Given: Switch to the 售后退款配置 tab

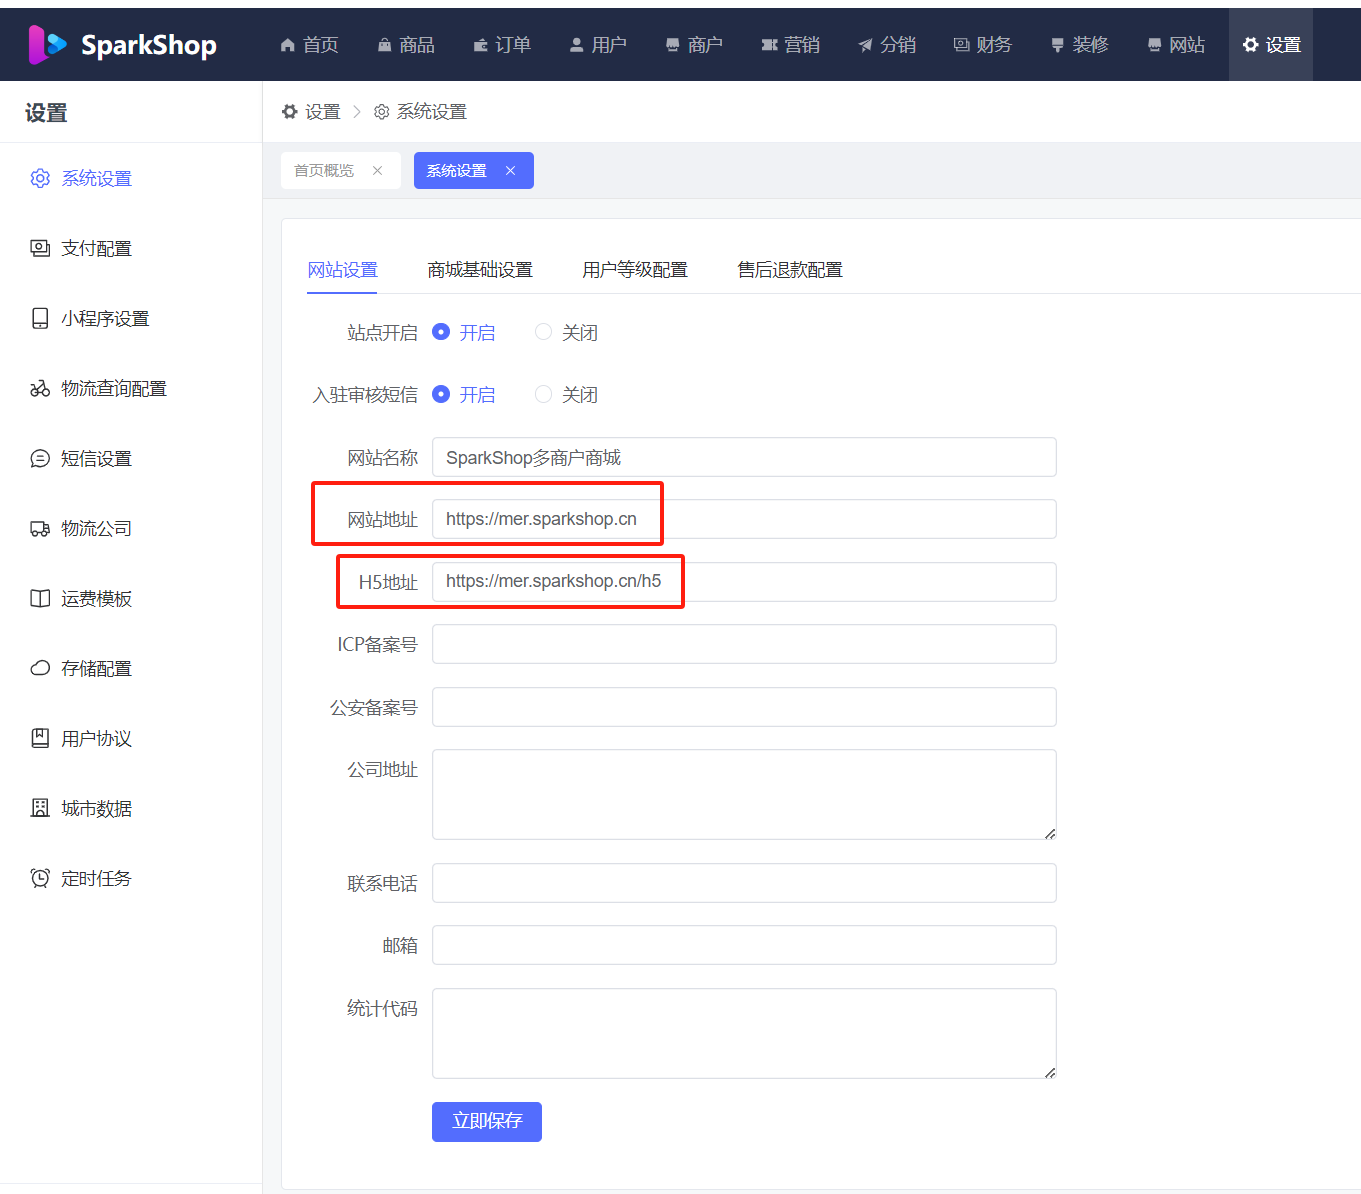Looking at the screenshot, I should coord(790,270).
